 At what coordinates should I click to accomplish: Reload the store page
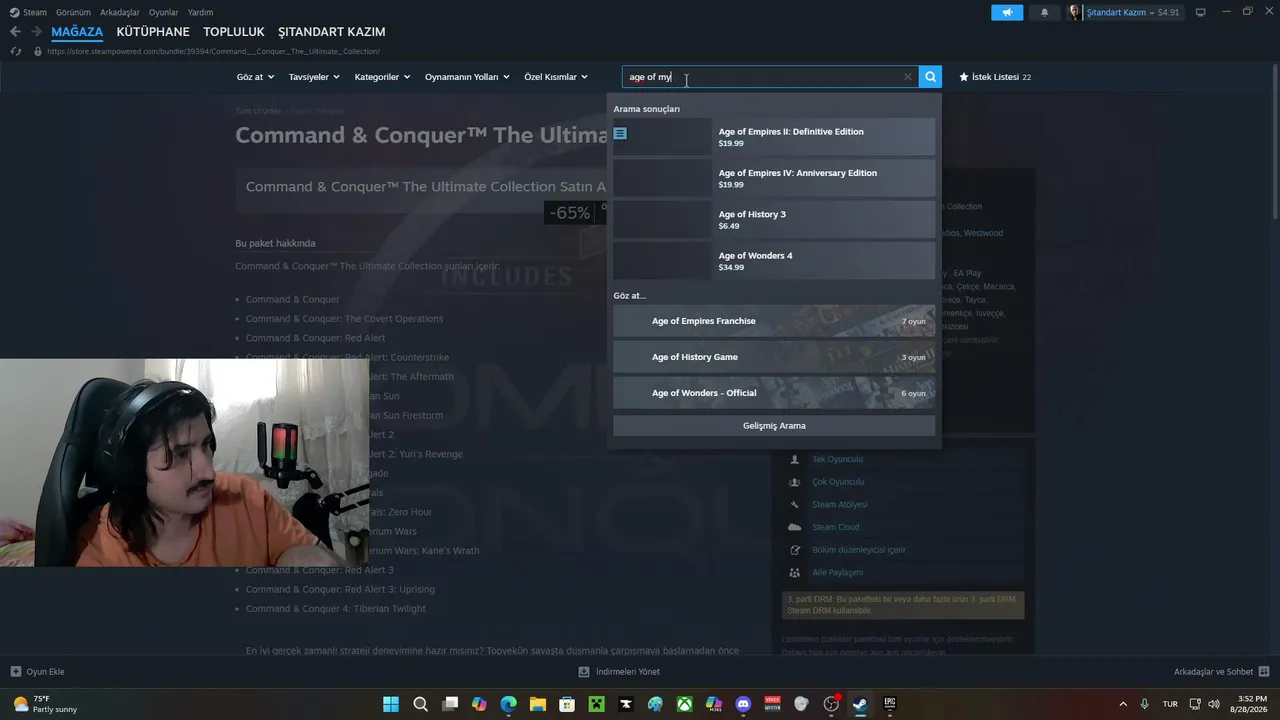tap(15, 51)
